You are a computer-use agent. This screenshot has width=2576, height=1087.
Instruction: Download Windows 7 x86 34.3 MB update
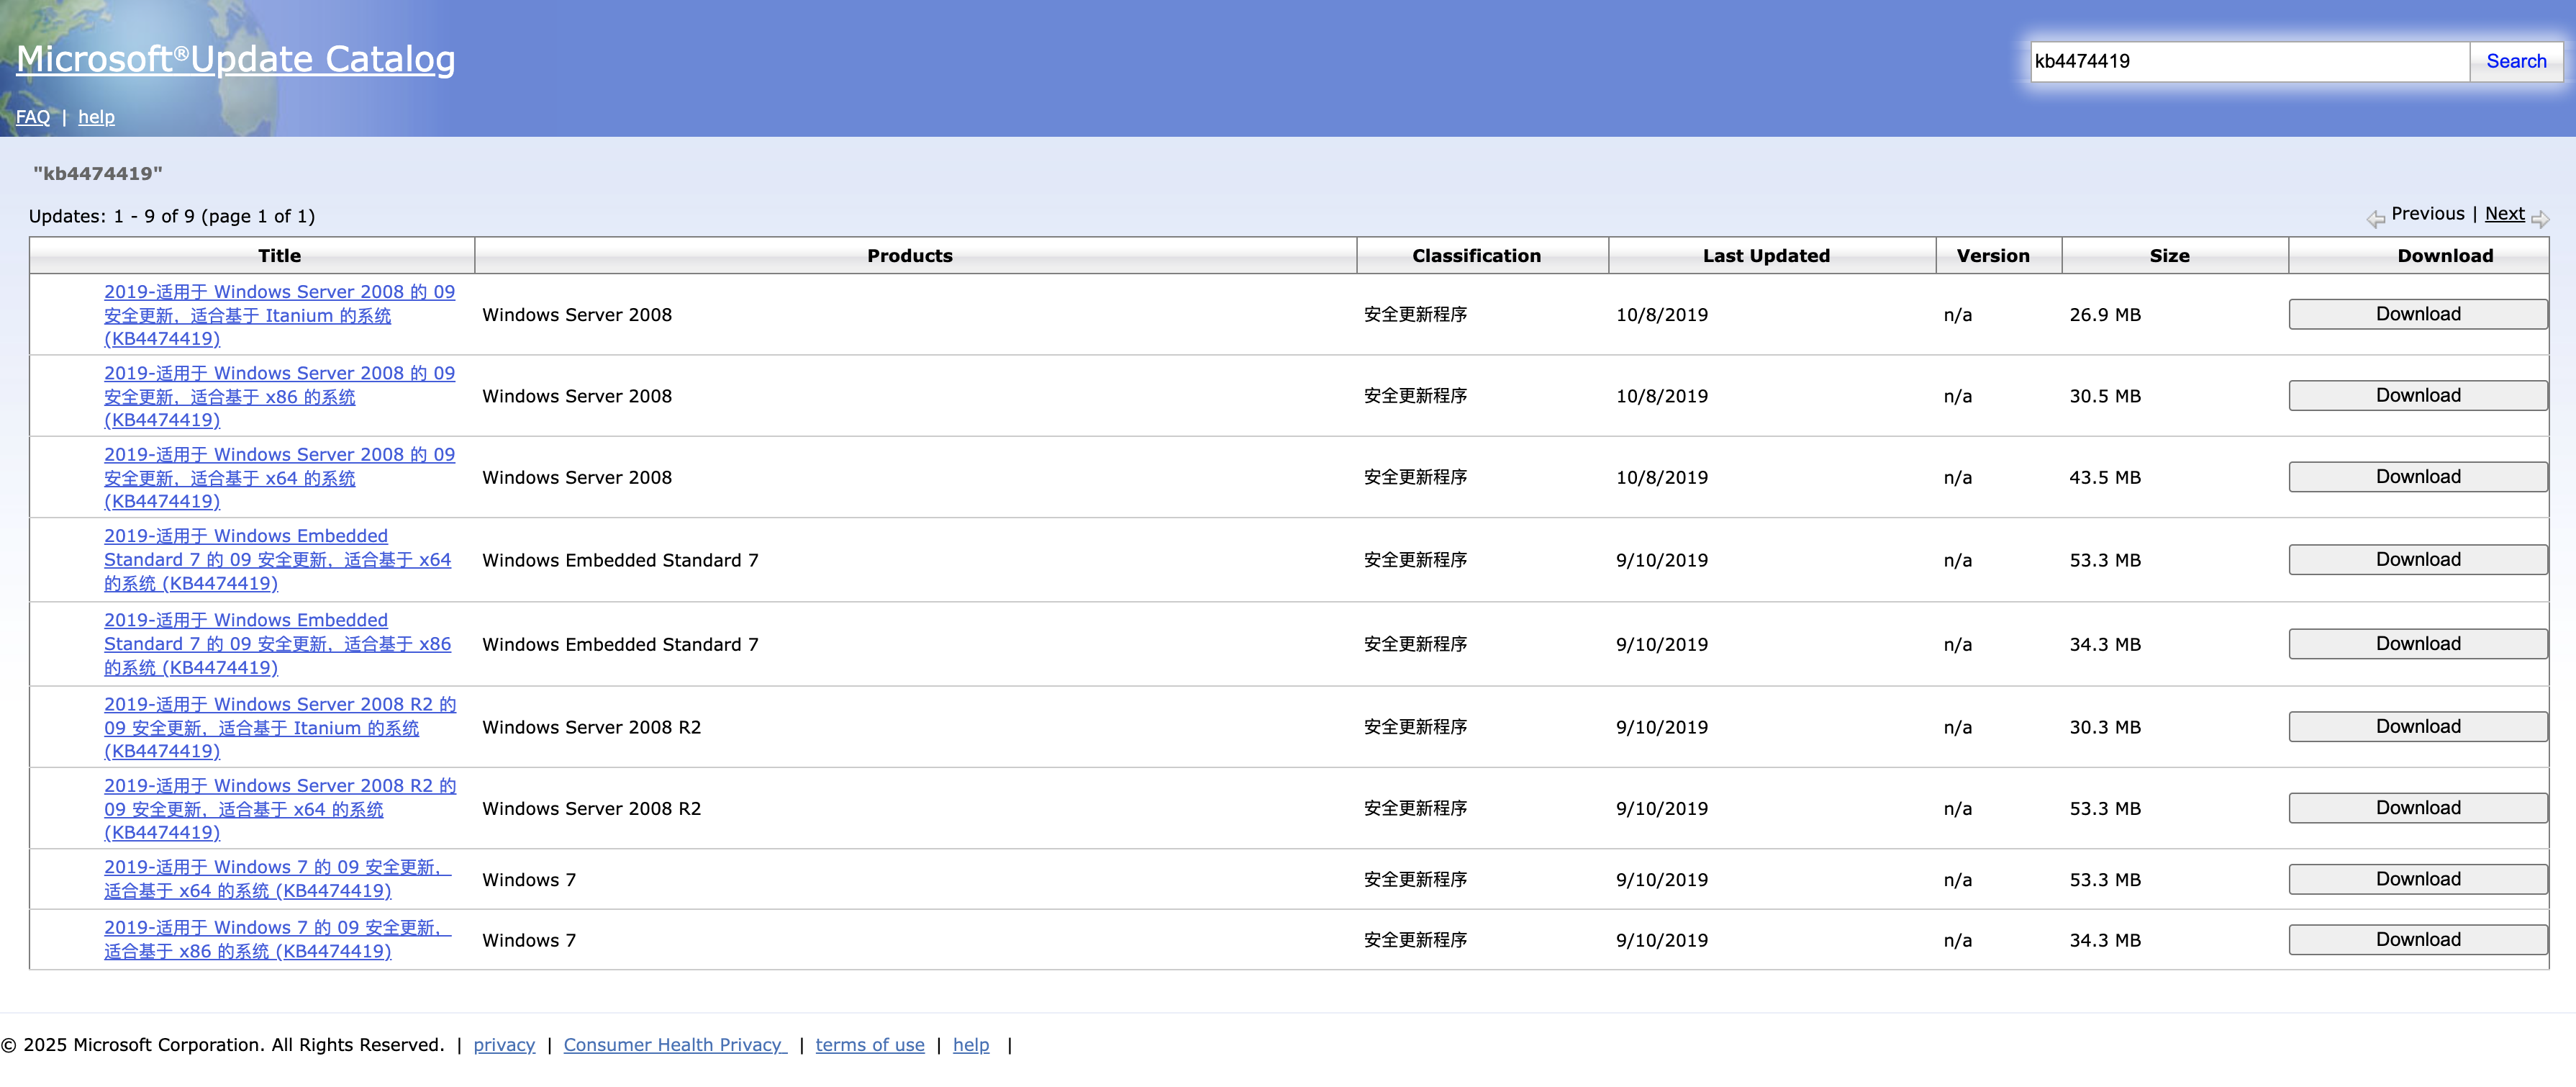tap(2417, 940)
